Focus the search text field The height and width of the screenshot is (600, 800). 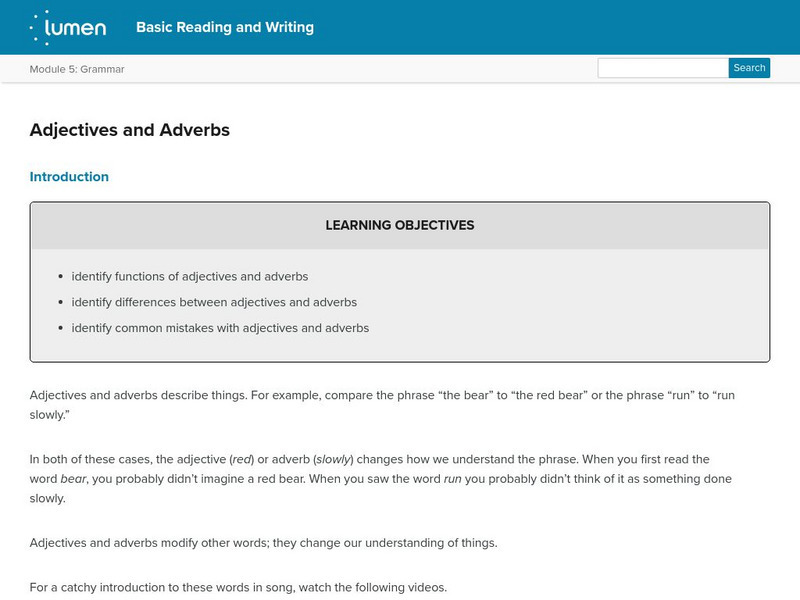662,68
